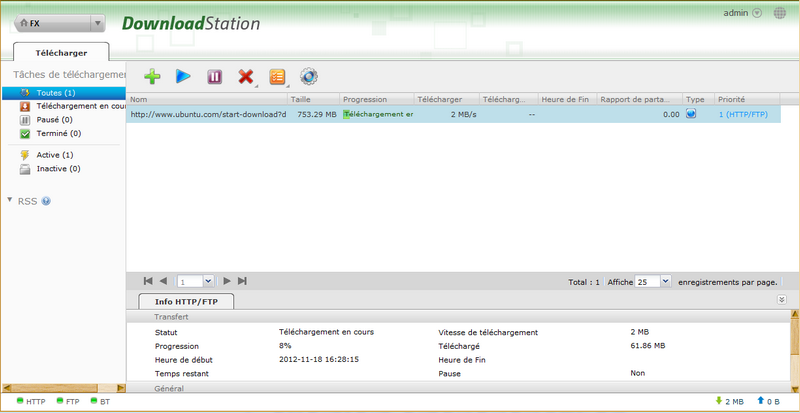Select the Info HTTP/FTP tab
This screenshot has height=413, width=800.
point(186,302)
